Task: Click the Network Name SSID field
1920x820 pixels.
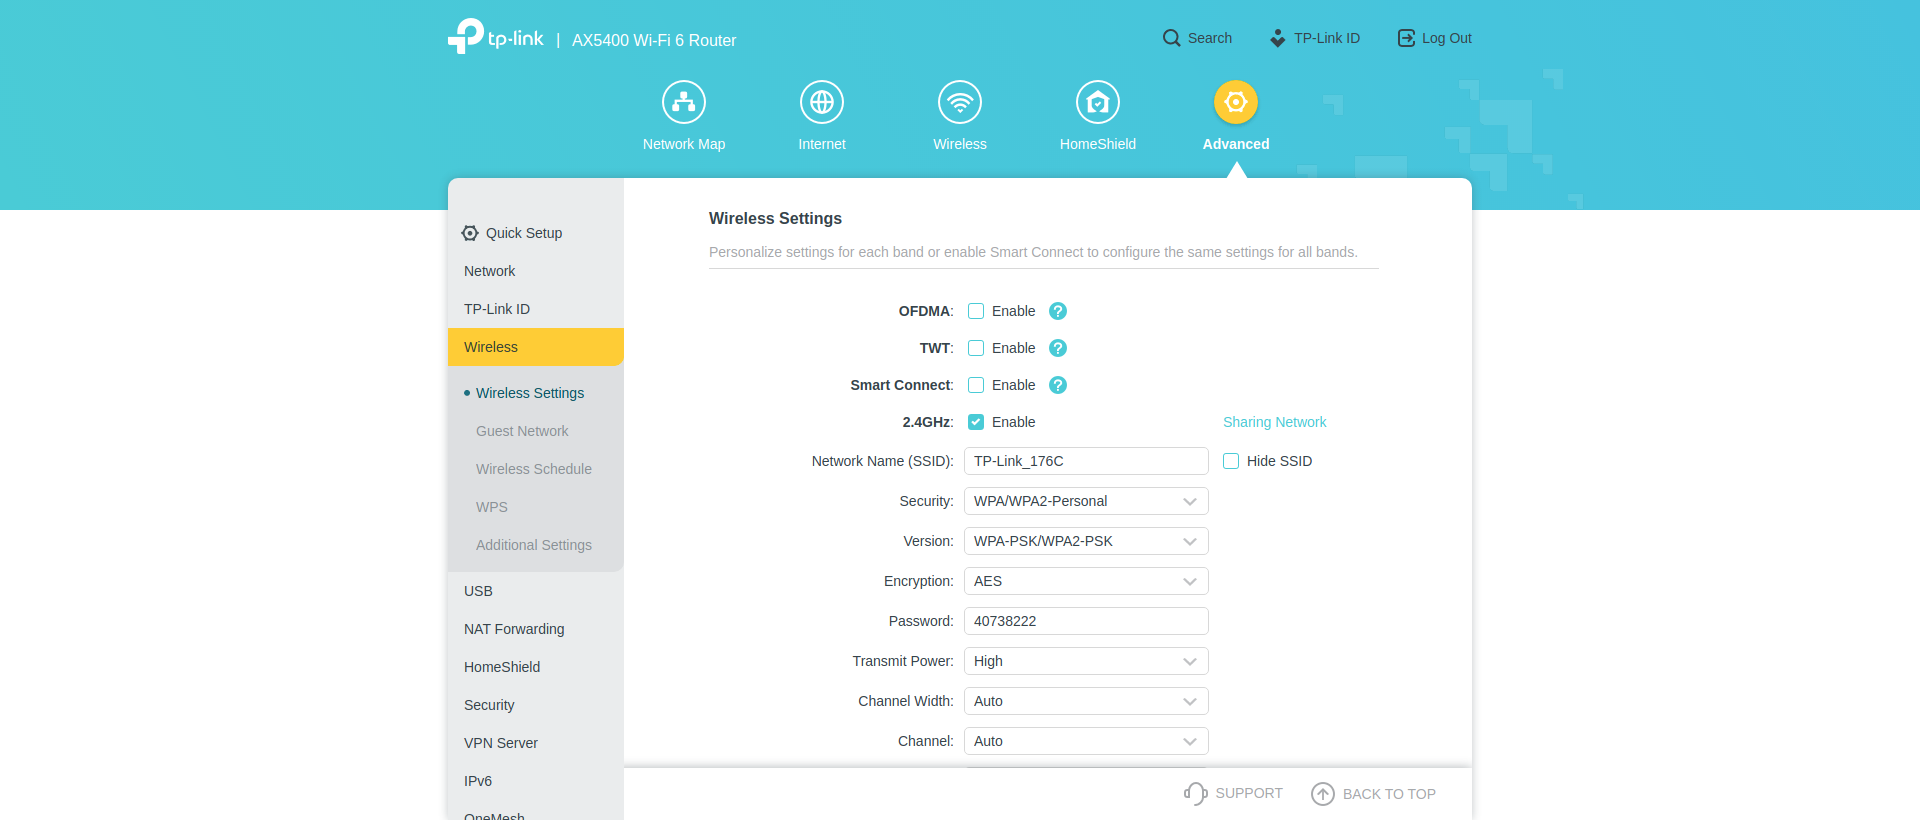Action: [x=1086, y=461]
